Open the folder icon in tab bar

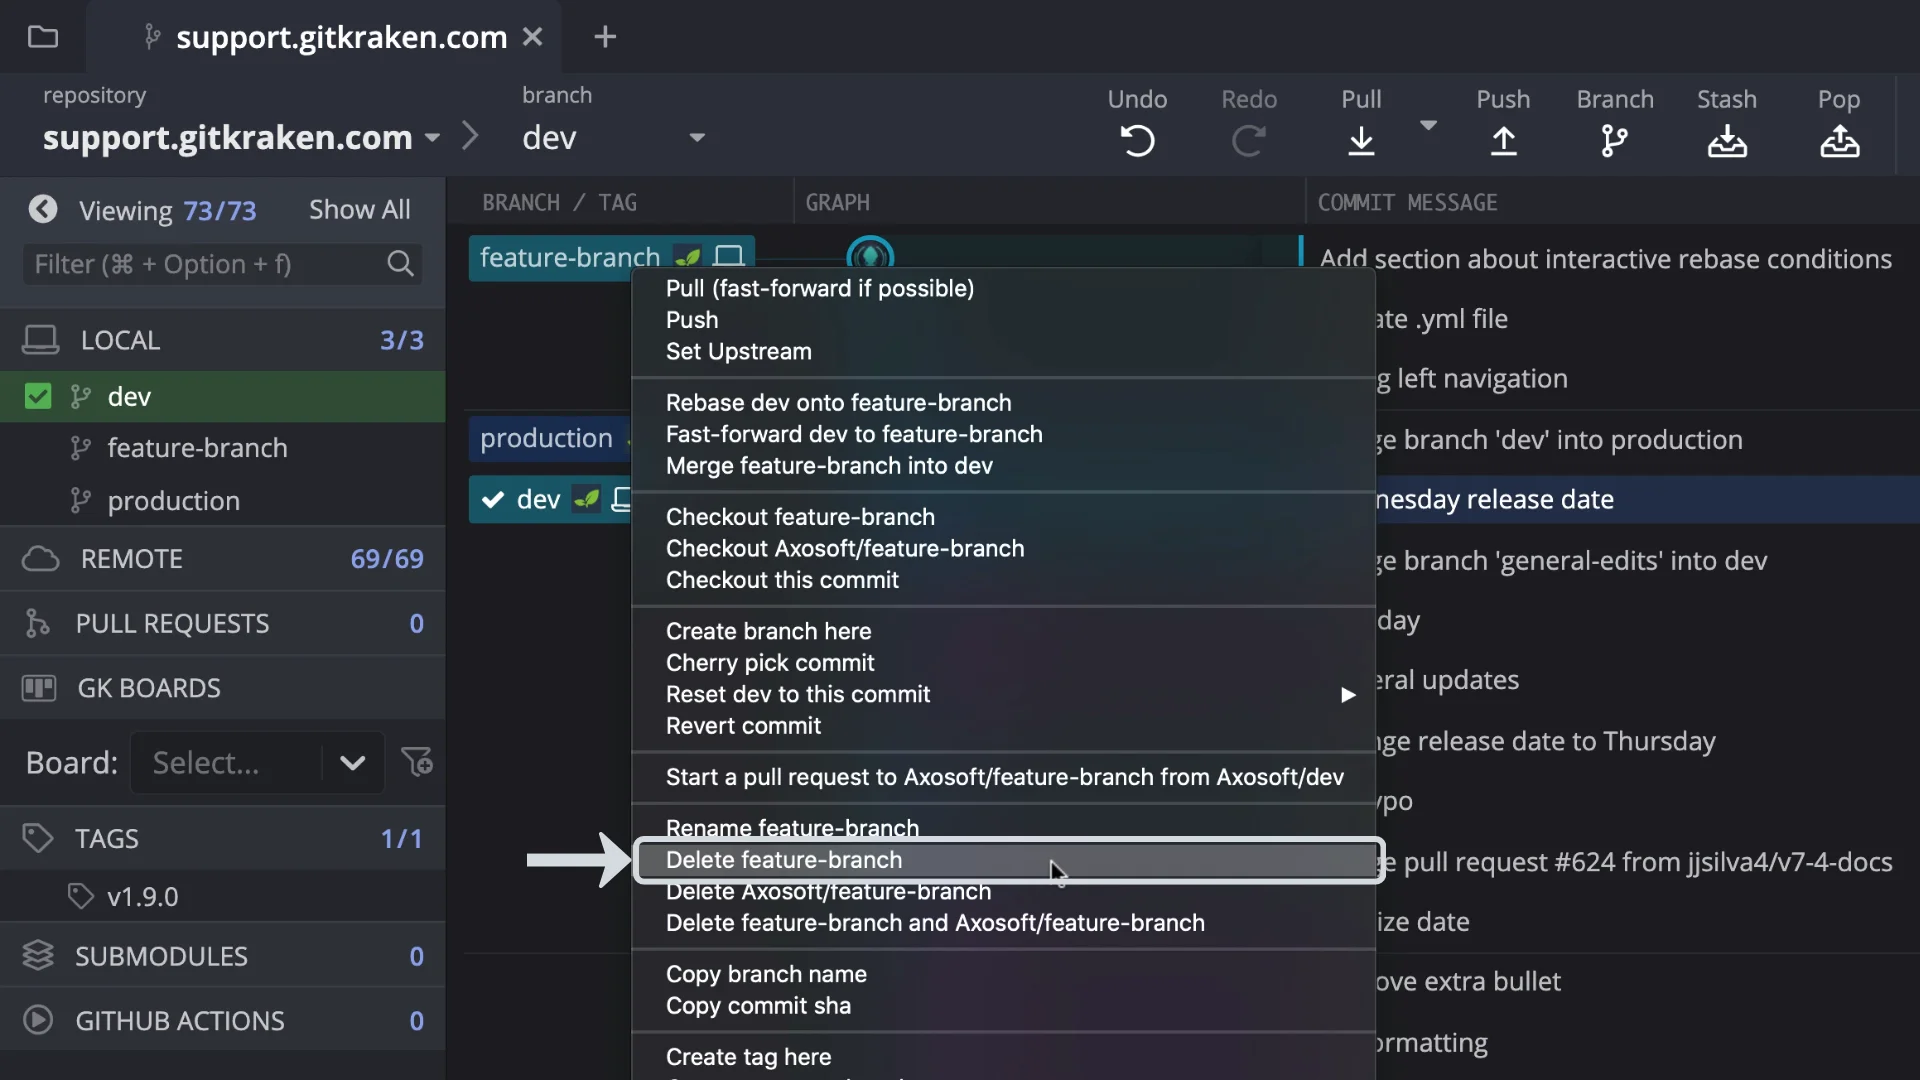pyautogui.click(x=42, y=37)
